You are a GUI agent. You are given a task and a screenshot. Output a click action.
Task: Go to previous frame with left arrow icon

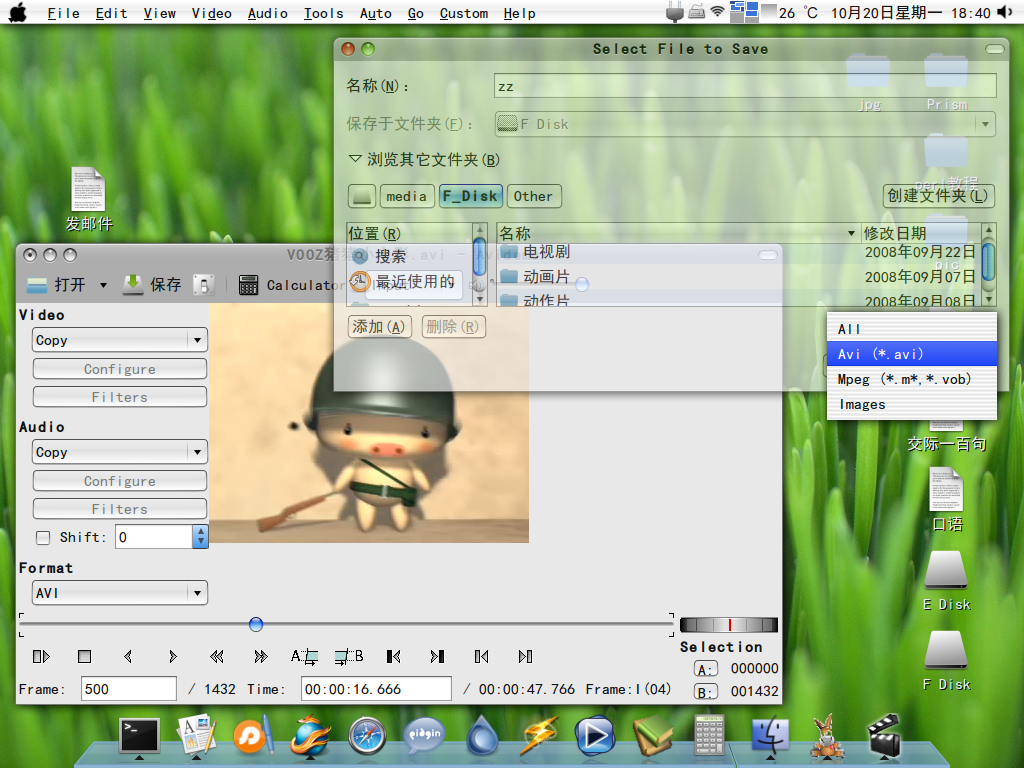tap(128, 656)
